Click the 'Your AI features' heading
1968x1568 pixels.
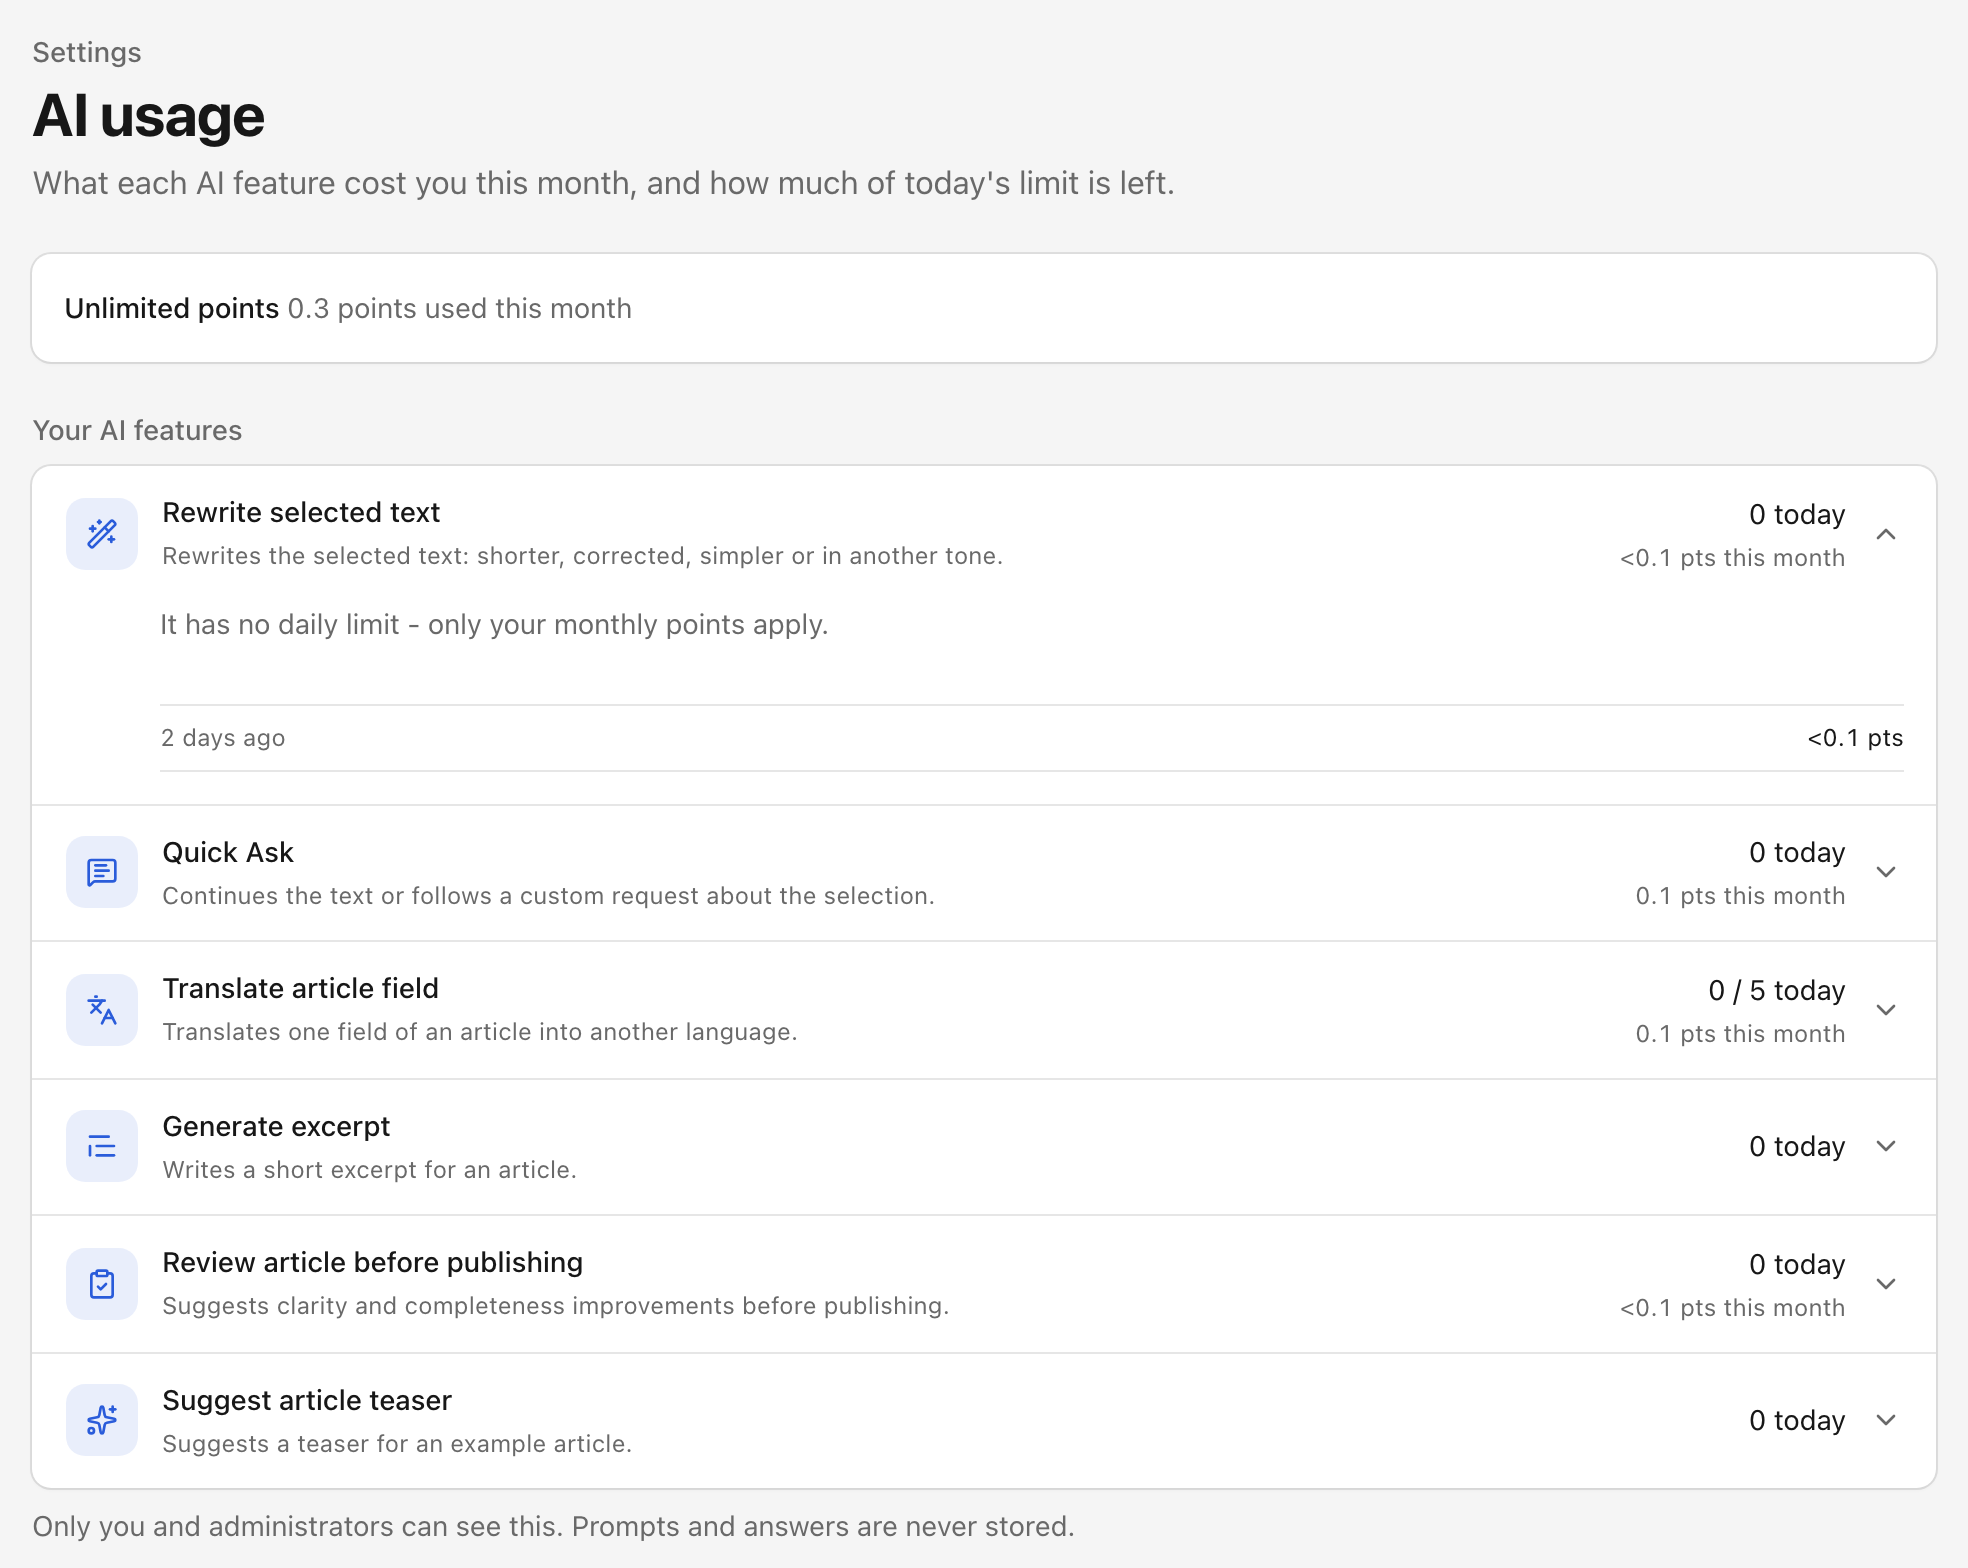(138, 430)
